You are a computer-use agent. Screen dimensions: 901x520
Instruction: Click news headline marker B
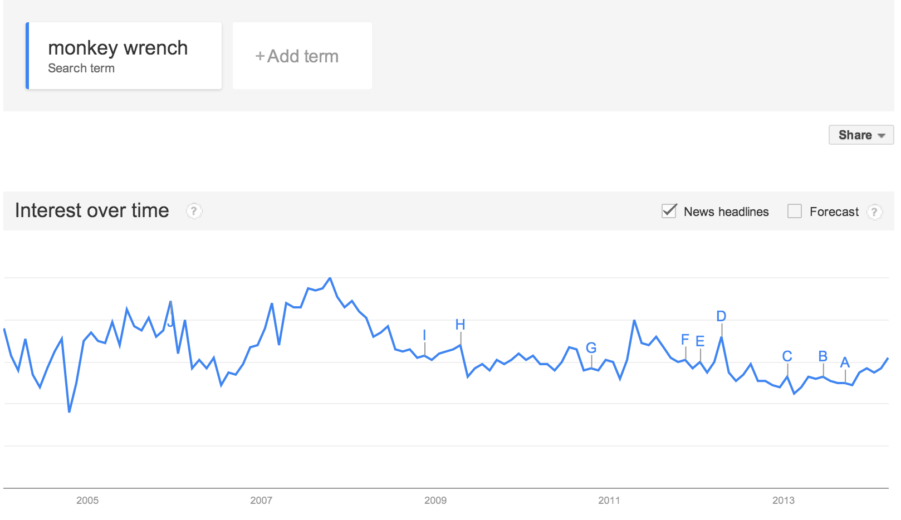(823, 356)
